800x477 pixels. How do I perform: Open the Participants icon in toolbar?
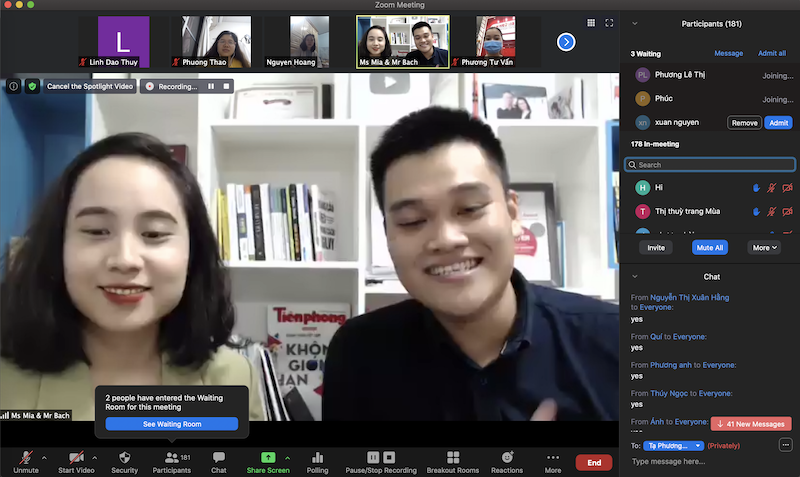(x=171, y=458)
